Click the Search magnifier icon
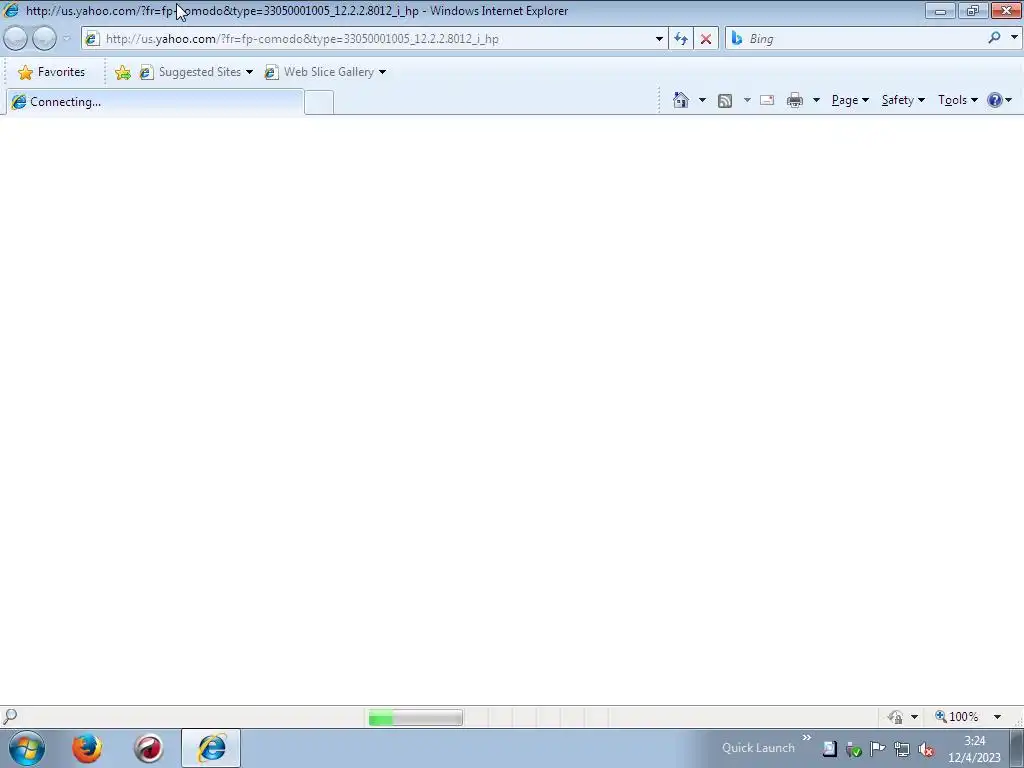The height and width of the screenshot is (768, 1024). tap(994, 38)
